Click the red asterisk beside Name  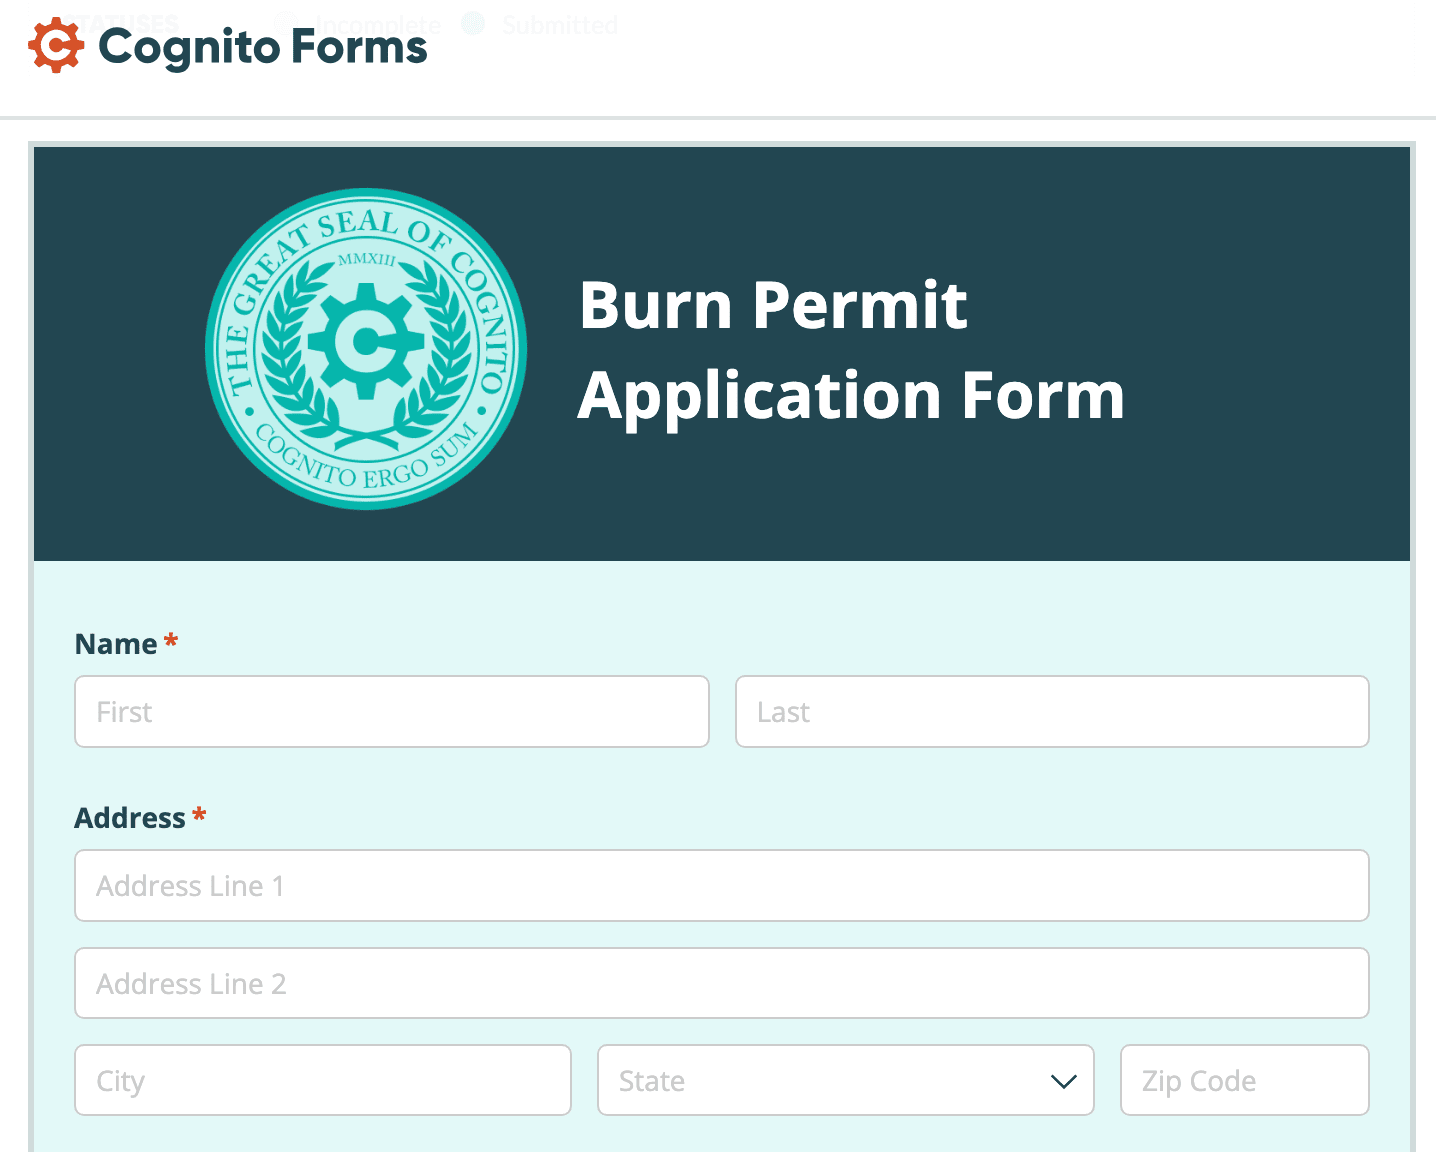(171, 641)
